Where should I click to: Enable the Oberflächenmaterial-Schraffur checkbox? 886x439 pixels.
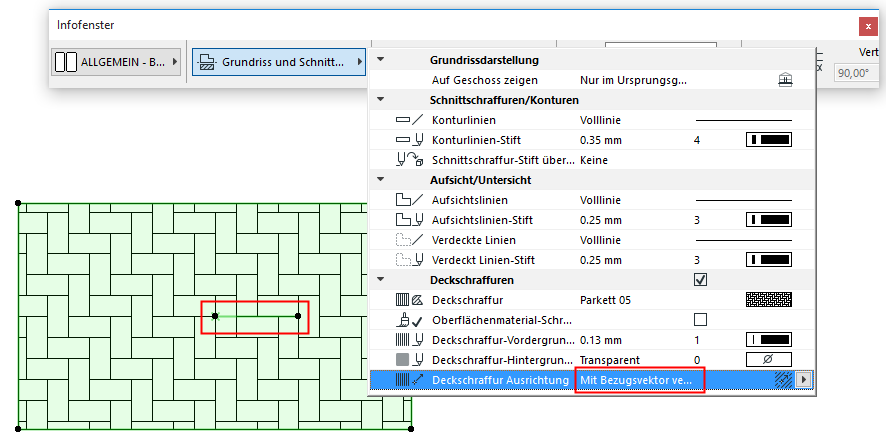coord(701,320)
